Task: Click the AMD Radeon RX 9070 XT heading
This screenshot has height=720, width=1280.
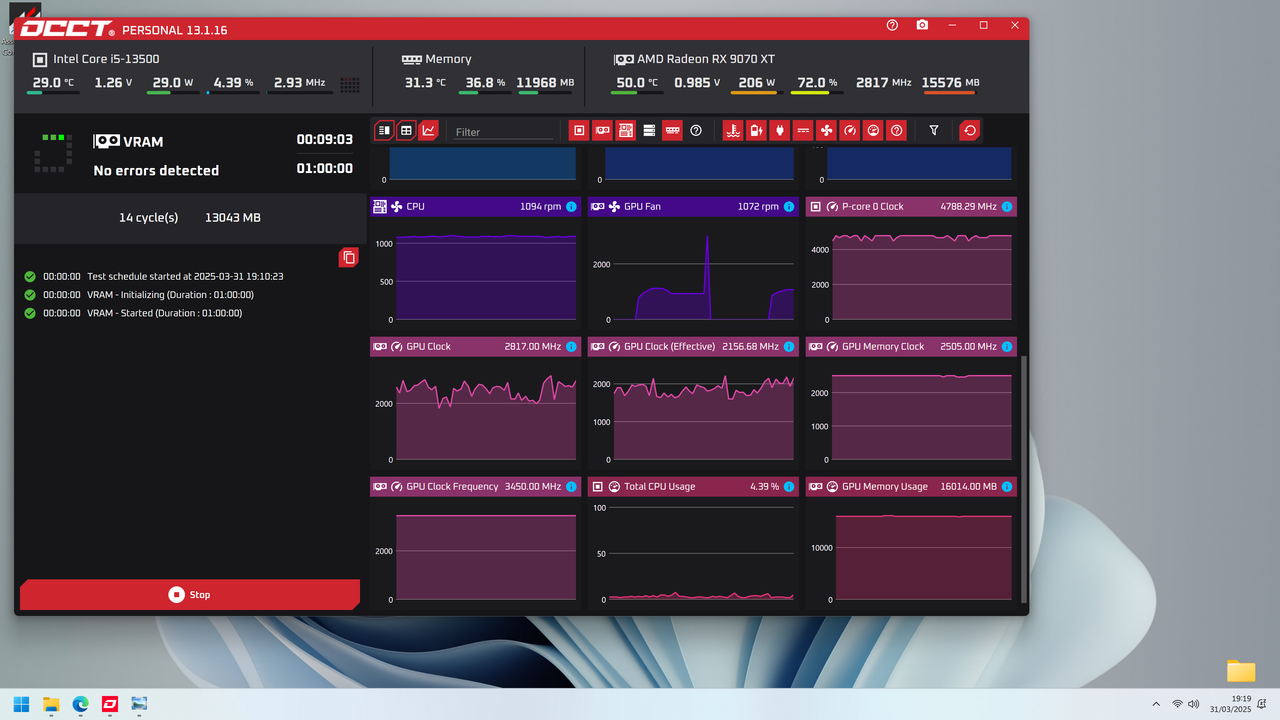Action: point(707,59)
